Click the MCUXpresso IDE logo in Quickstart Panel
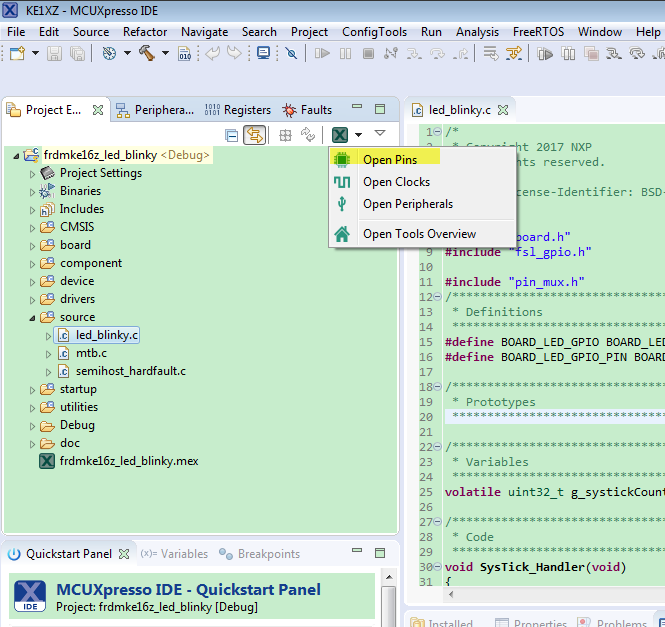 coord(30,596)
